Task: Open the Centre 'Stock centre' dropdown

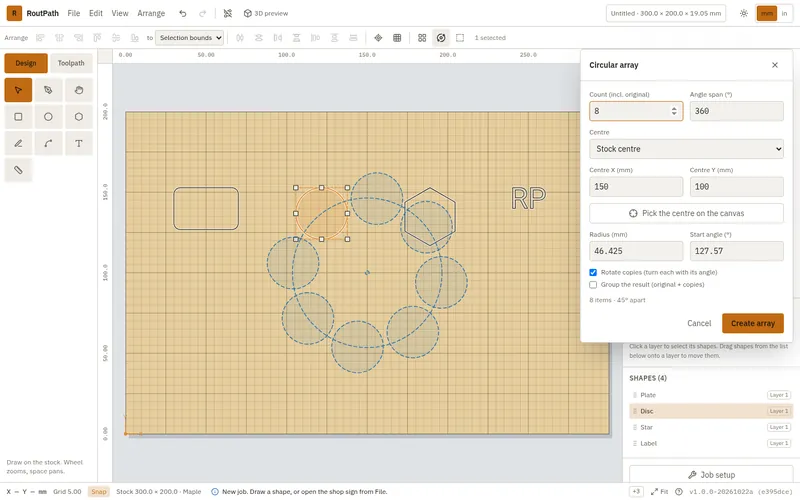Action: click(x=686, y=149)
